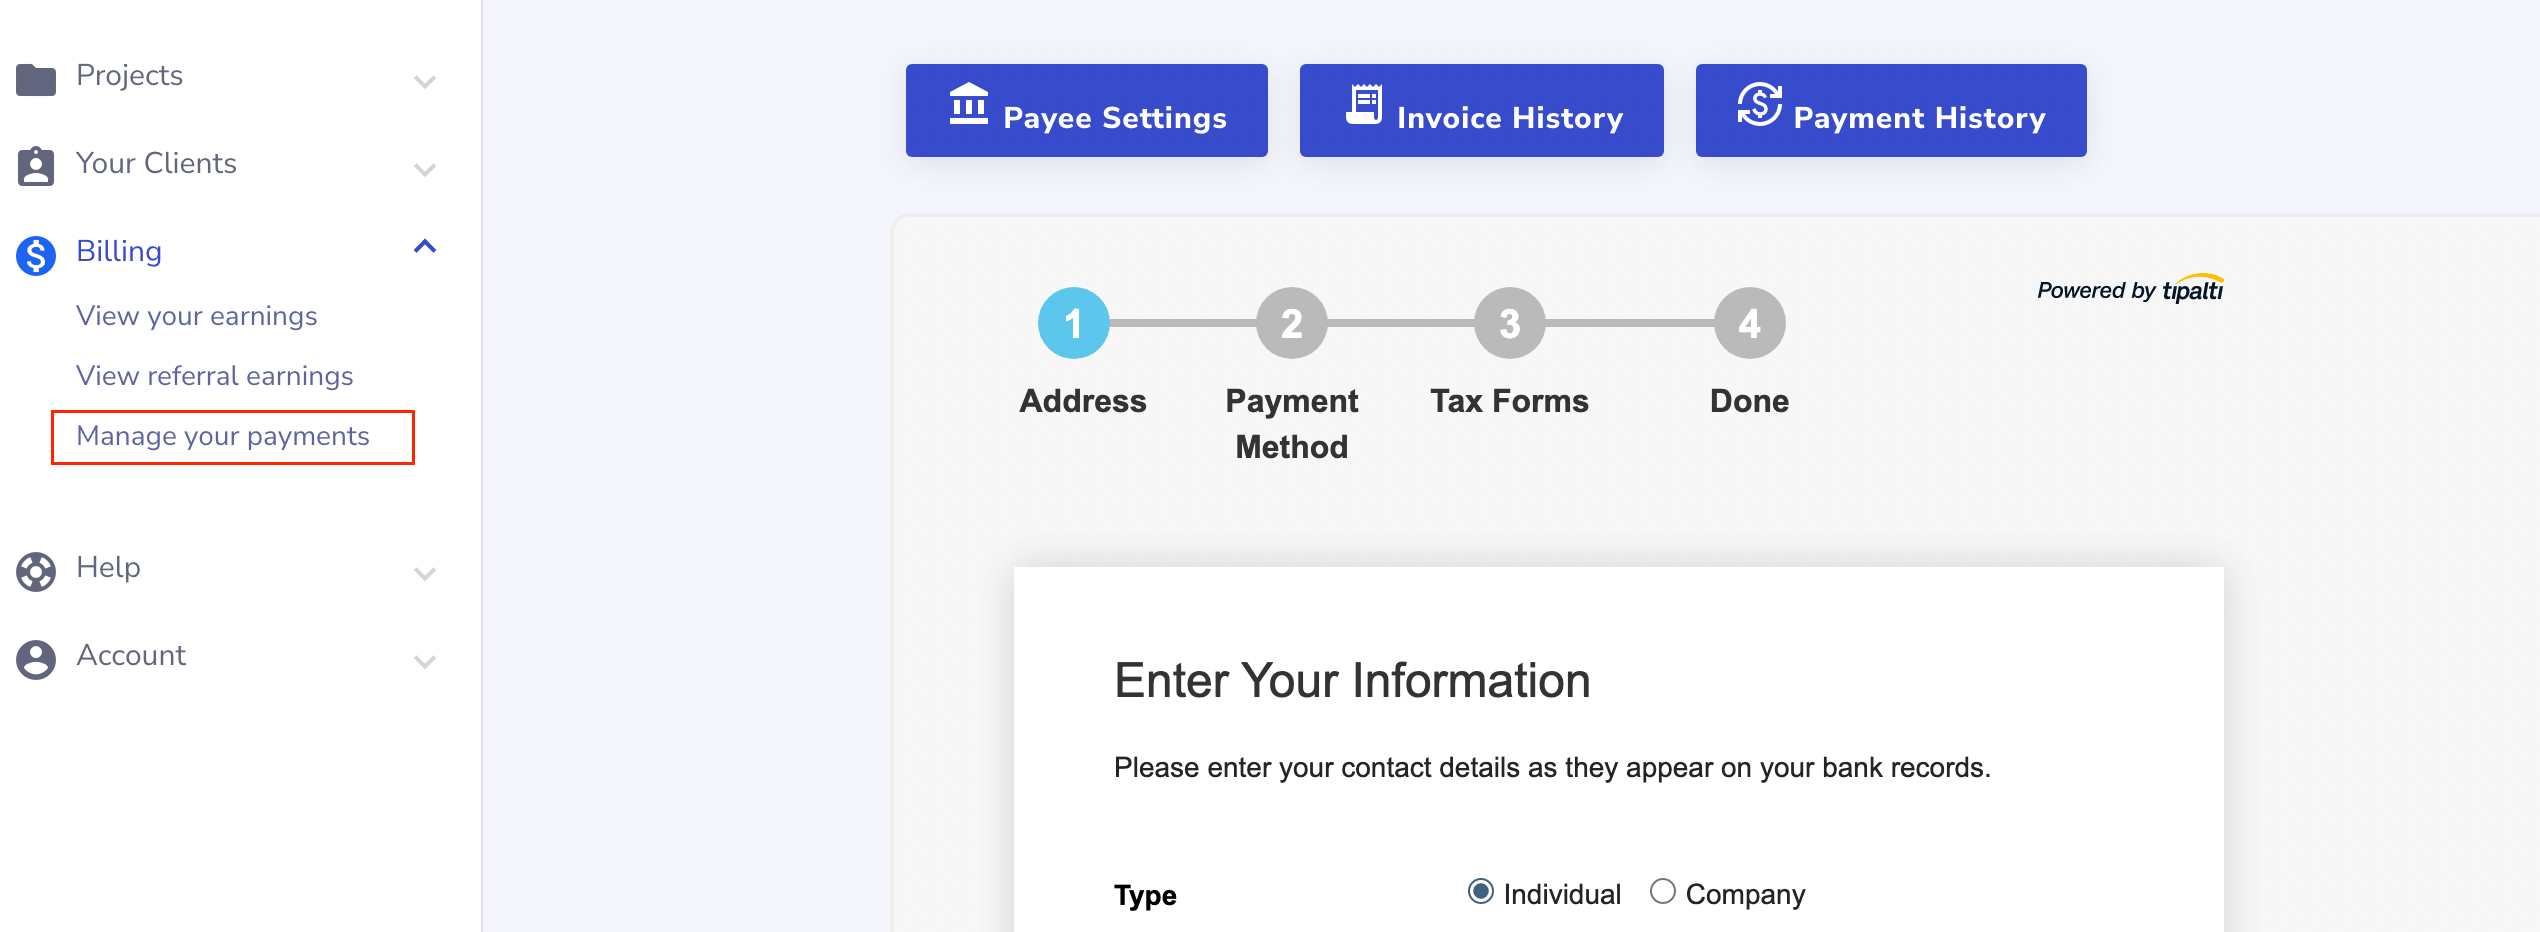The image size is (2540, 932).
Task: Click the Projects folder icon
Action: (37, 77)
